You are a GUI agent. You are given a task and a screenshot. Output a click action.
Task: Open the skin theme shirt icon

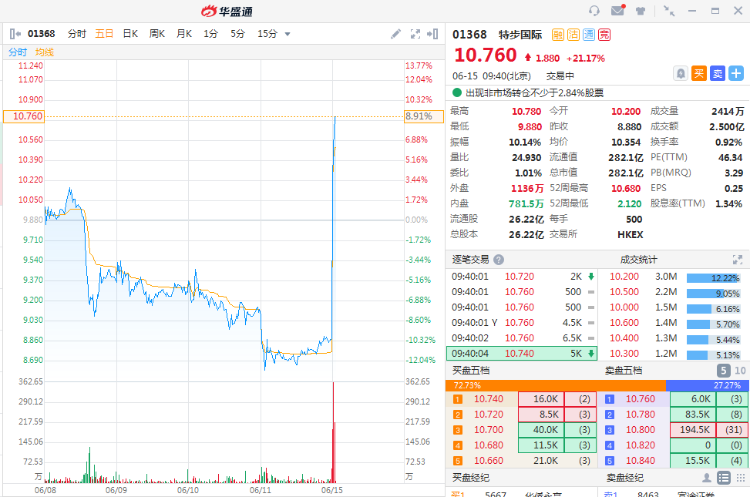point(640,11)
